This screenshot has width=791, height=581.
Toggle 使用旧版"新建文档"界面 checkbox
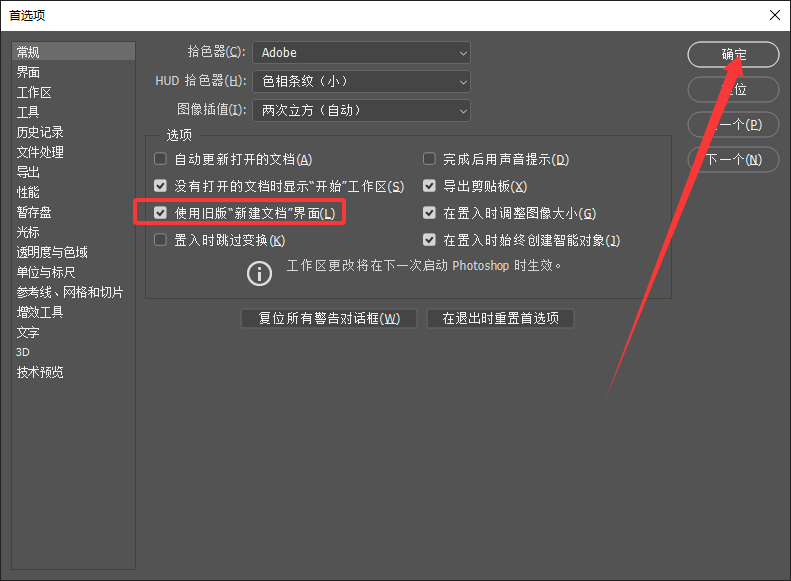click(x=160, y=213)
